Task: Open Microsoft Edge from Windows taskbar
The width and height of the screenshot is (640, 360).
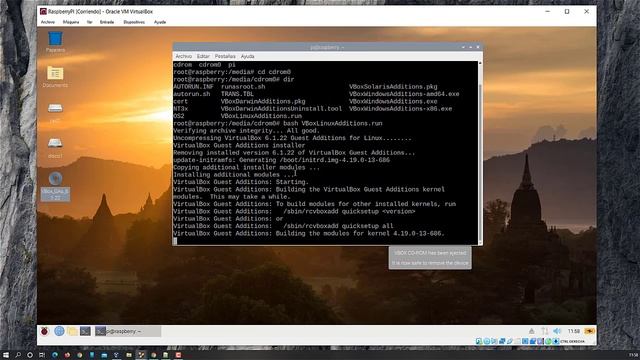Action: (x=55, y=355)
